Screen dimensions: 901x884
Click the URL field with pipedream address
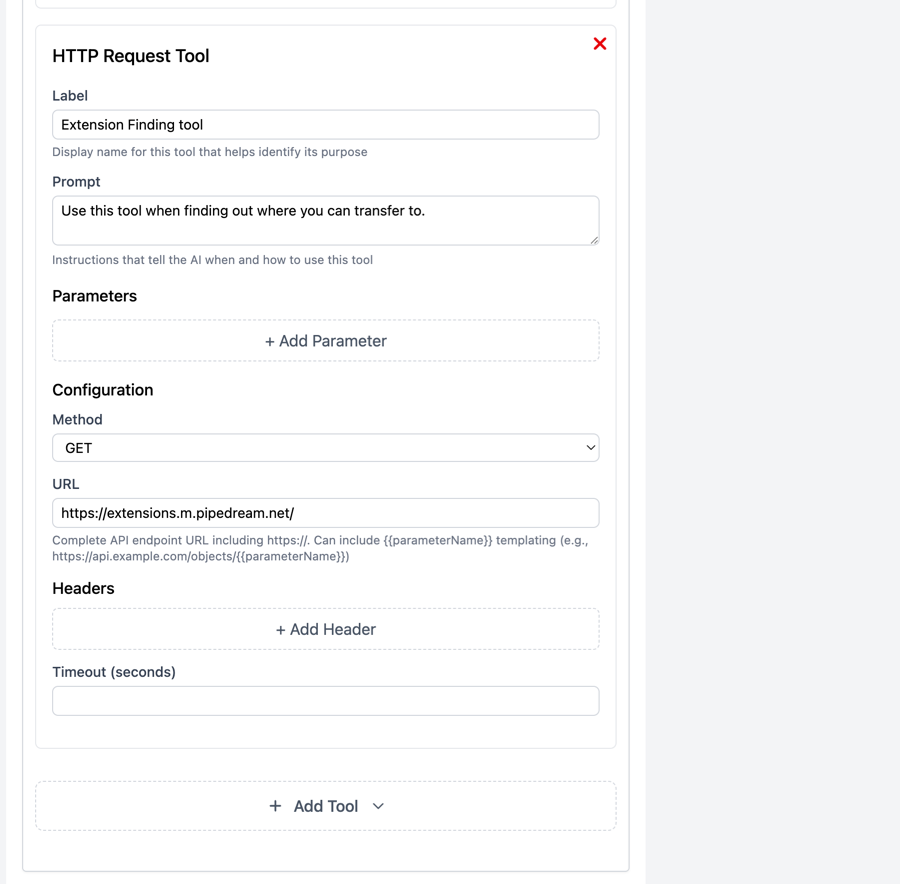click(325, 513)
